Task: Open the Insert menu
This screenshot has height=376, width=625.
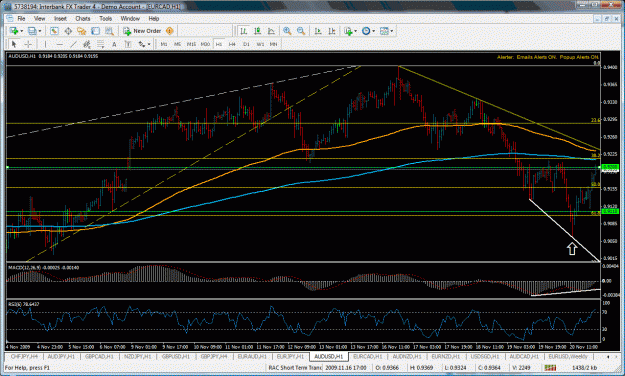Action: point(60,18)
